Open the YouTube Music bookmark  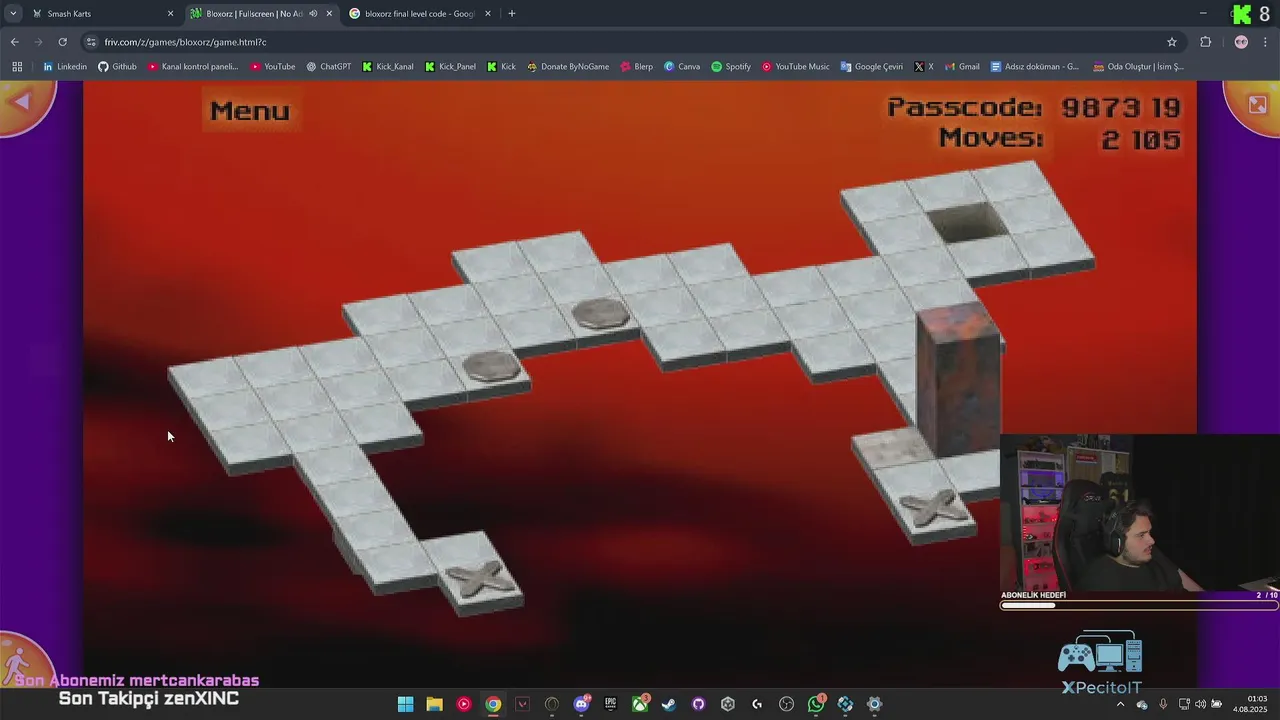click(795, 67)
